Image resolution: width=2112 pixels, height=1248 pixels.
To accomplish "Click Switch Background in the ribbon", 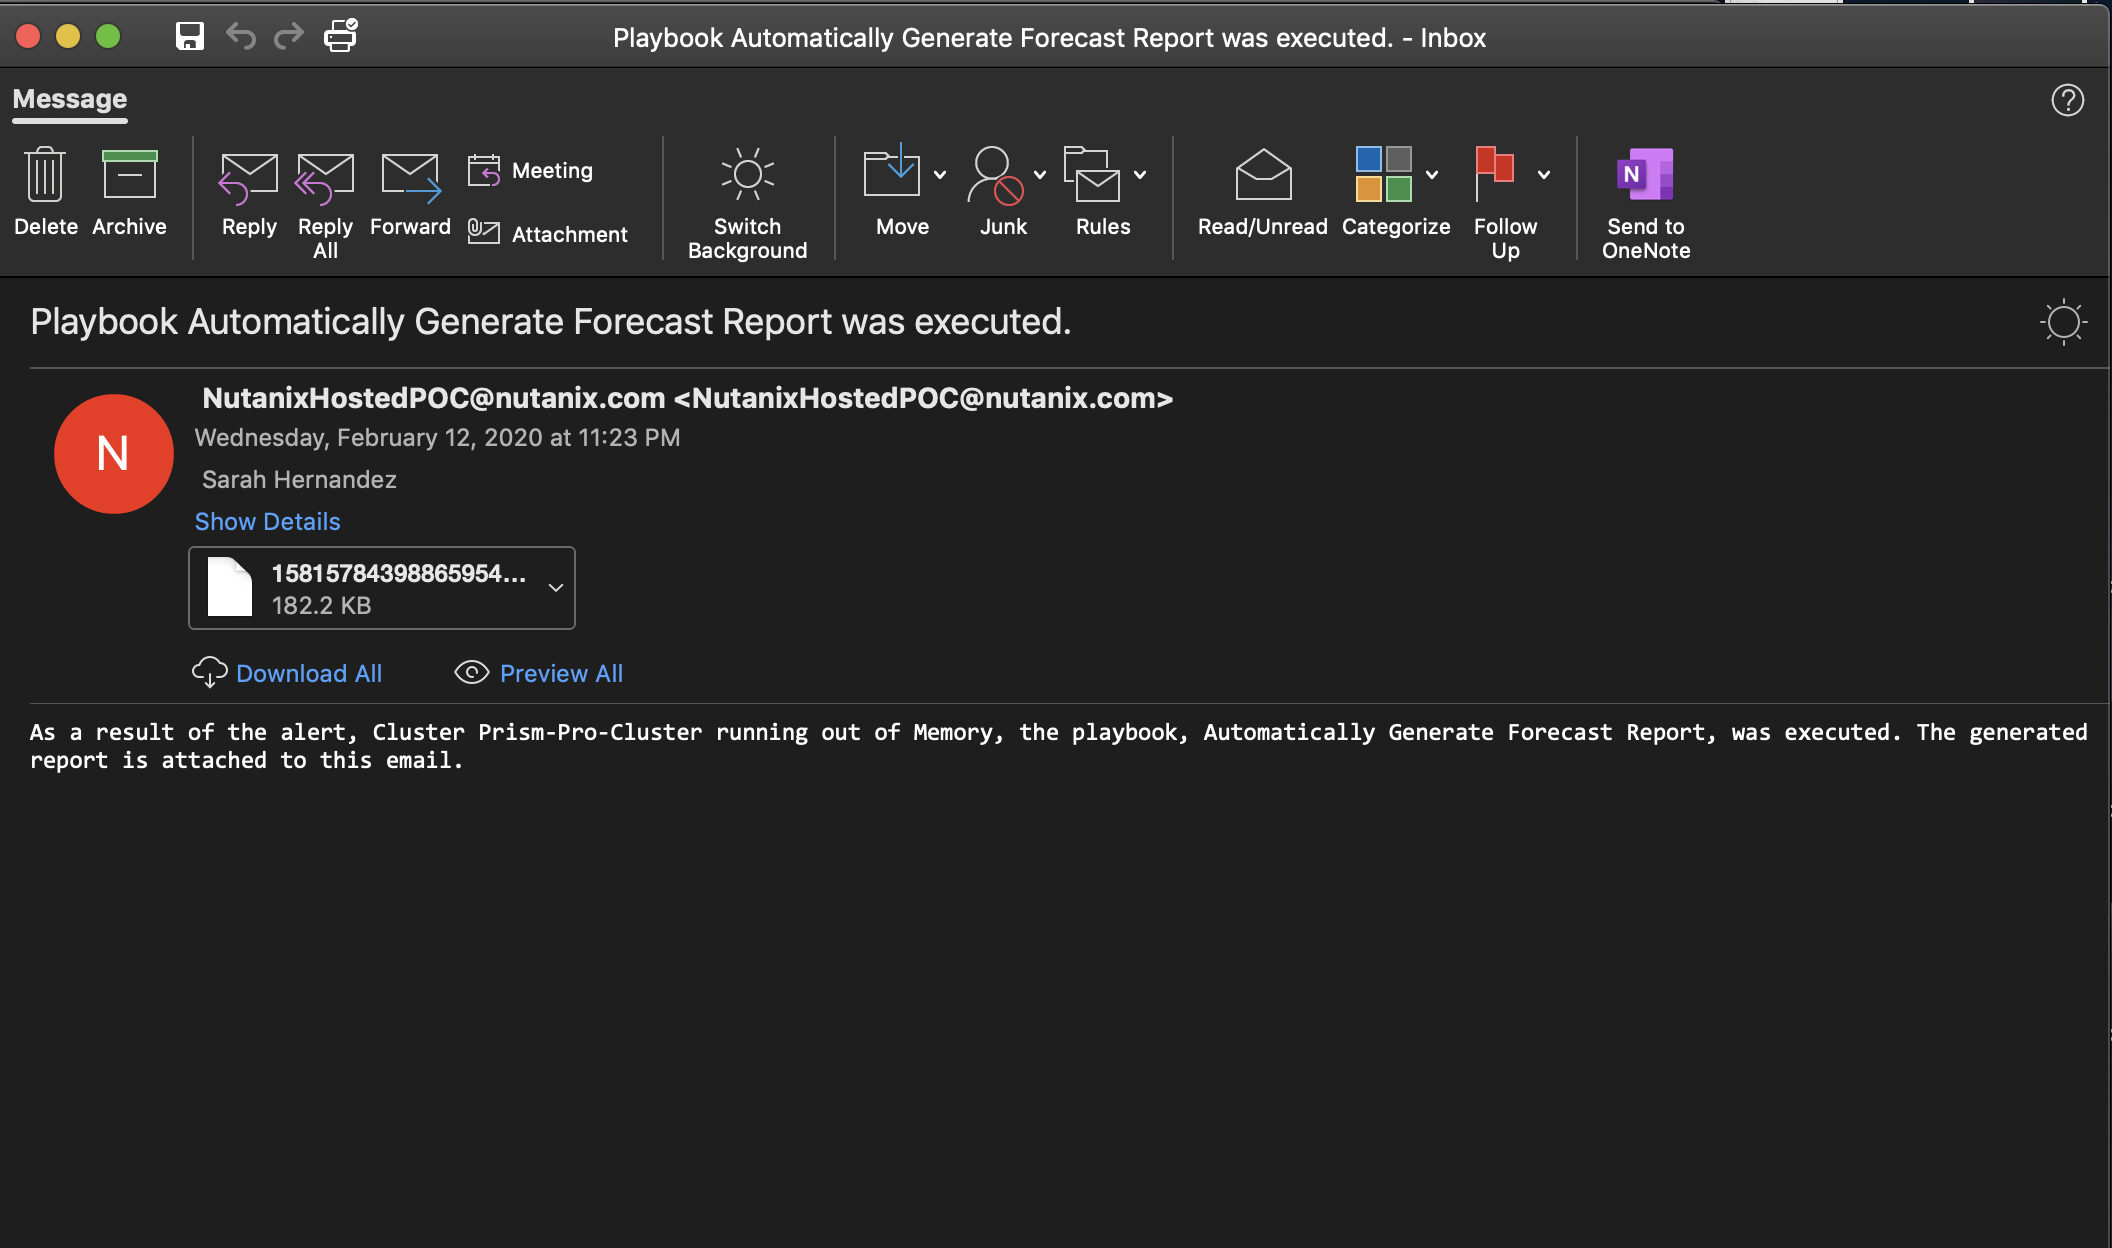I will point(747,203).
